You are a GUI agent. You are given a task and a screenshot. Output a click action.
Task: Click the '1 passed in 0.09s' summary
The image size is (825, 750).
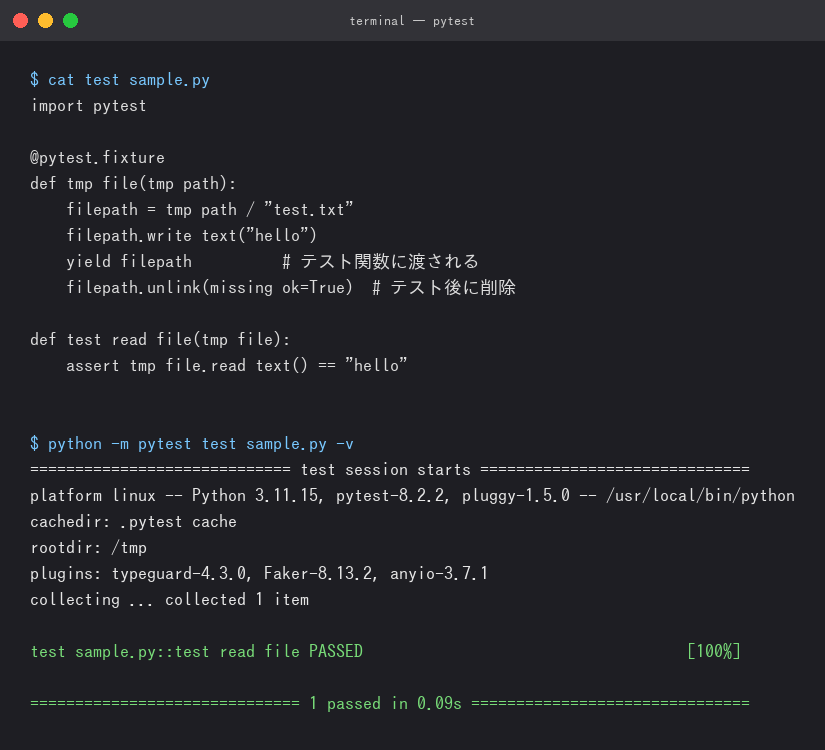coord(386,704)
